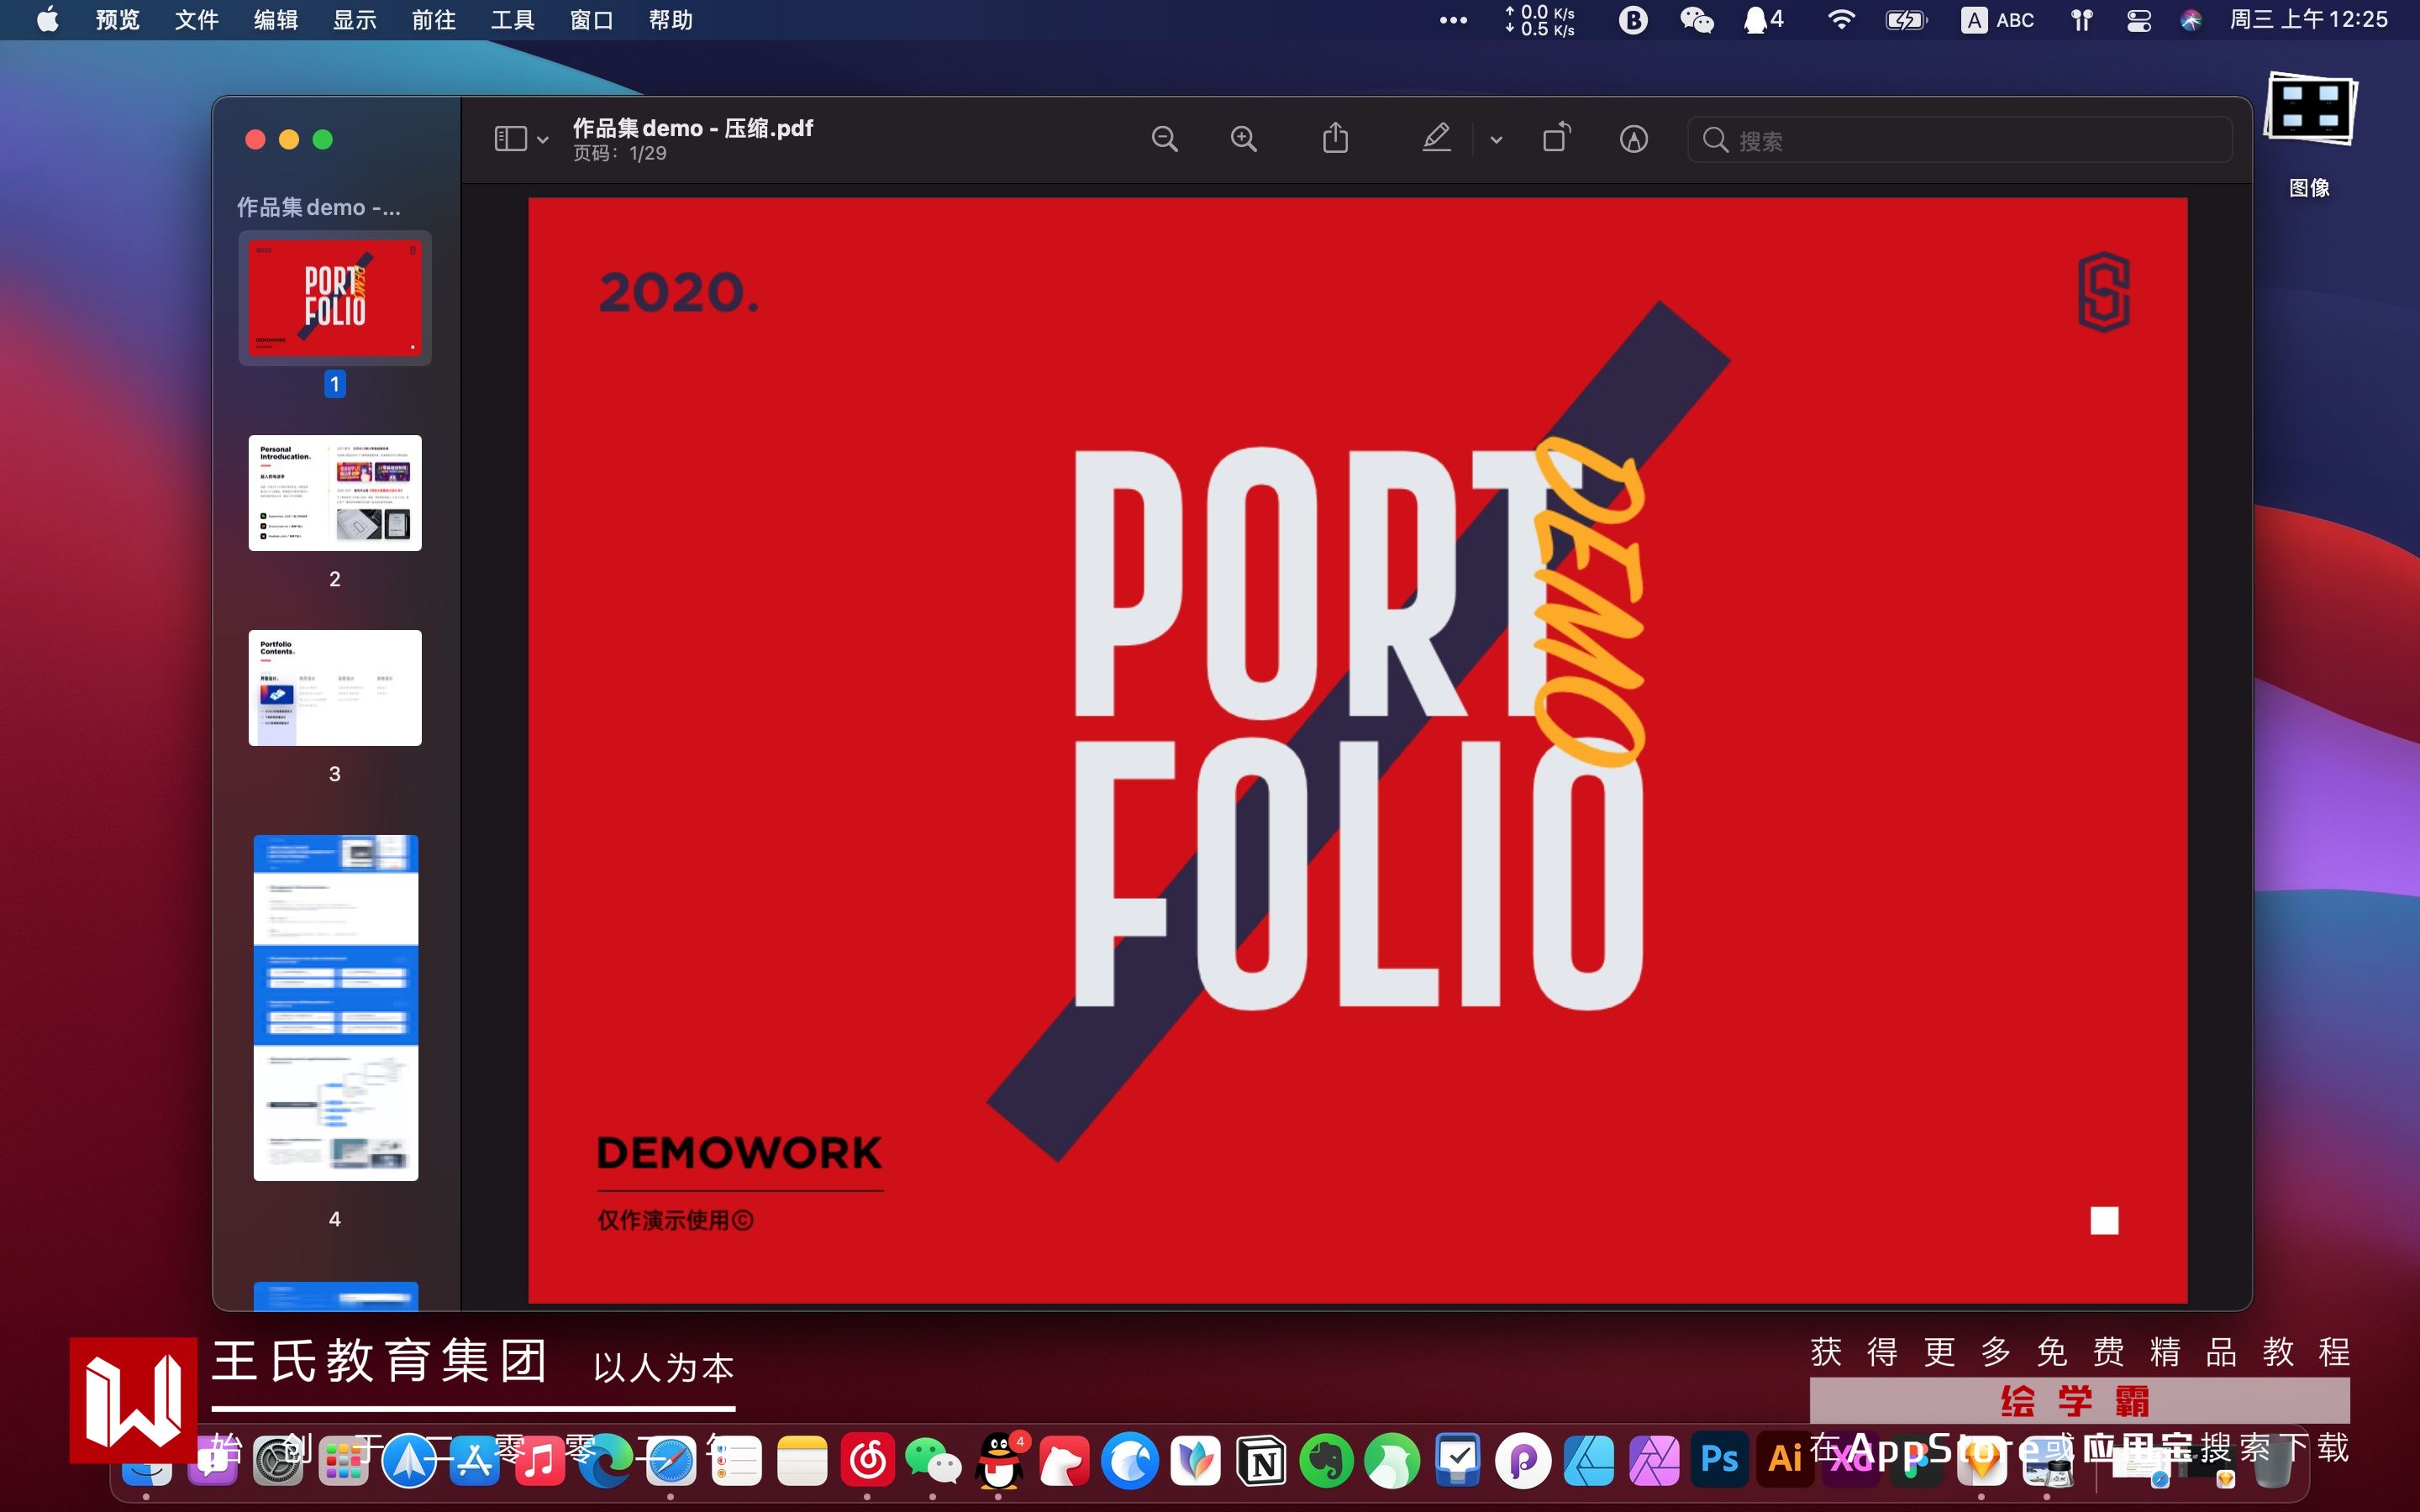Open the highlight color dropdown arrow
2420x1512 pixels.
[x=1496, y=140]
